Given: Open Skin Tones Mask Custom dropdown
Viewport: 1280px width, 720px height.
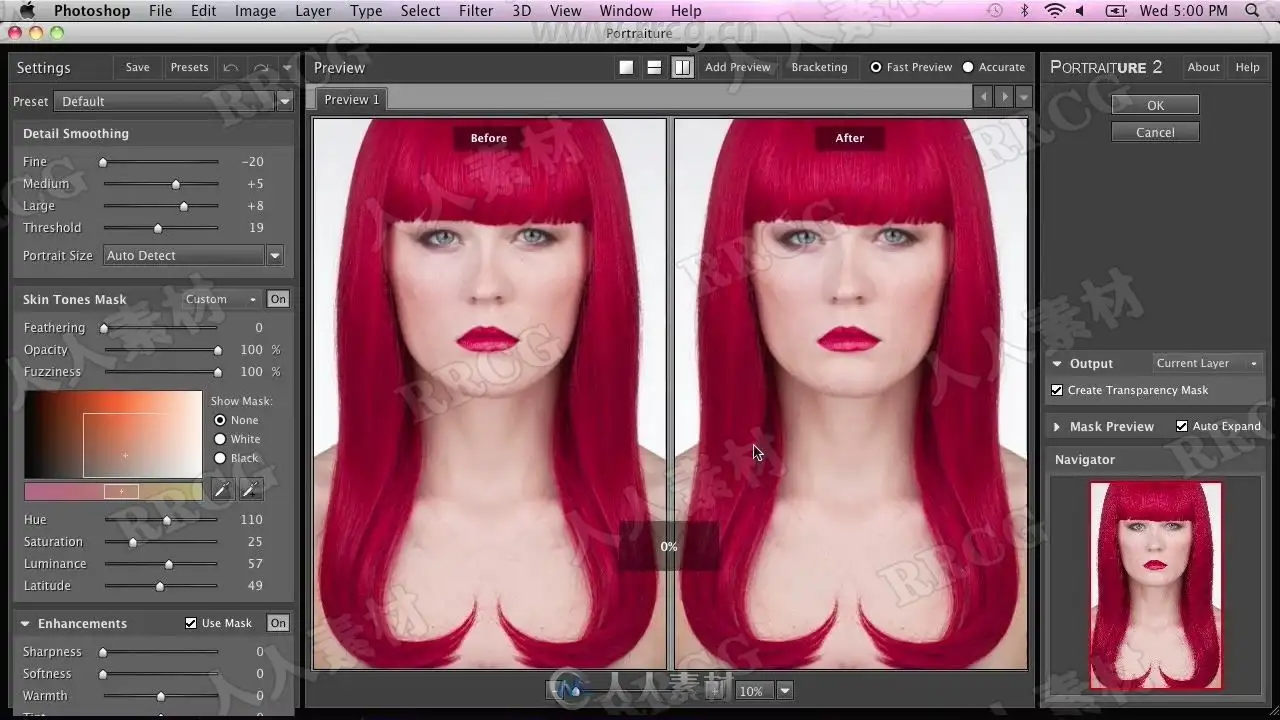Looking at the screenshot, I should coord(221,299).
